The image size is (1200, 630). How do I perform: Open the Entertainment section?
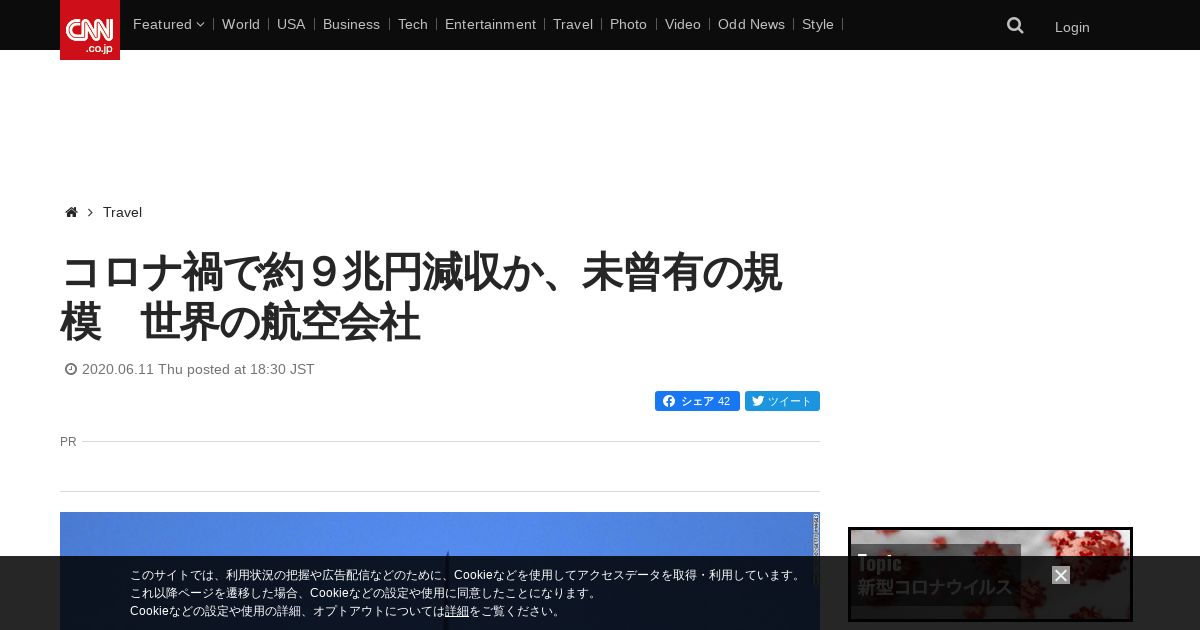click(490, 24)
